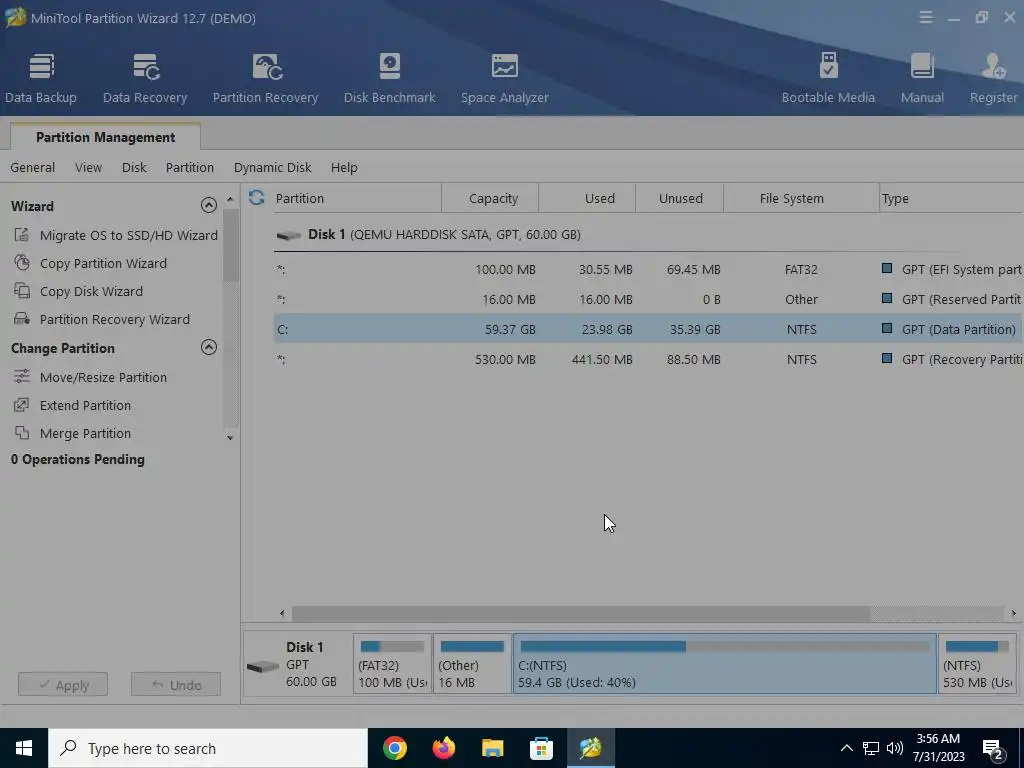
Task: Open File Explorer from the taskbar
Action: 492,748
